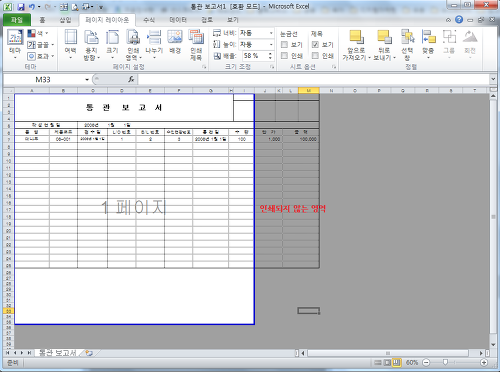Open theme Colors (색) menu
Viewport: 500px width, 372px height.
tap(38, 33)
